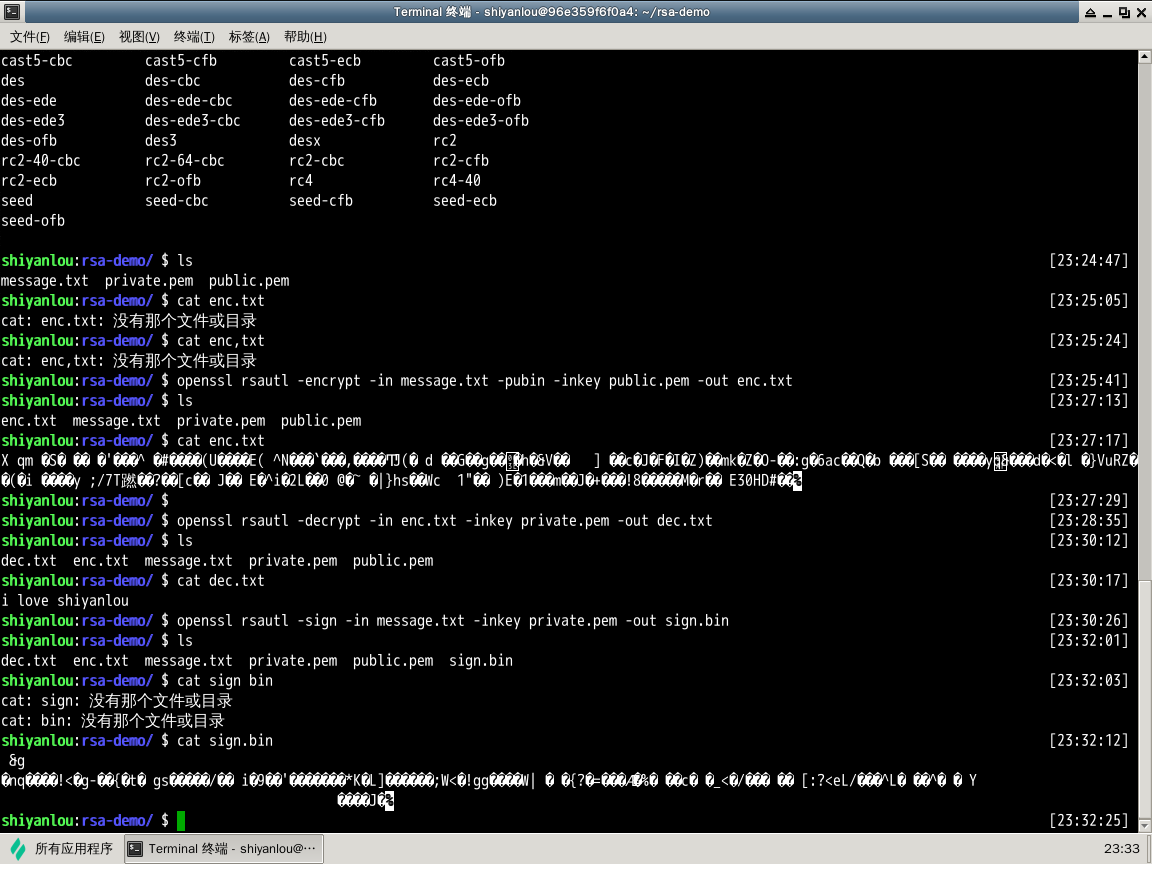Open the 帮助(H) menu

pyautogui.click(x=305, y=37)
